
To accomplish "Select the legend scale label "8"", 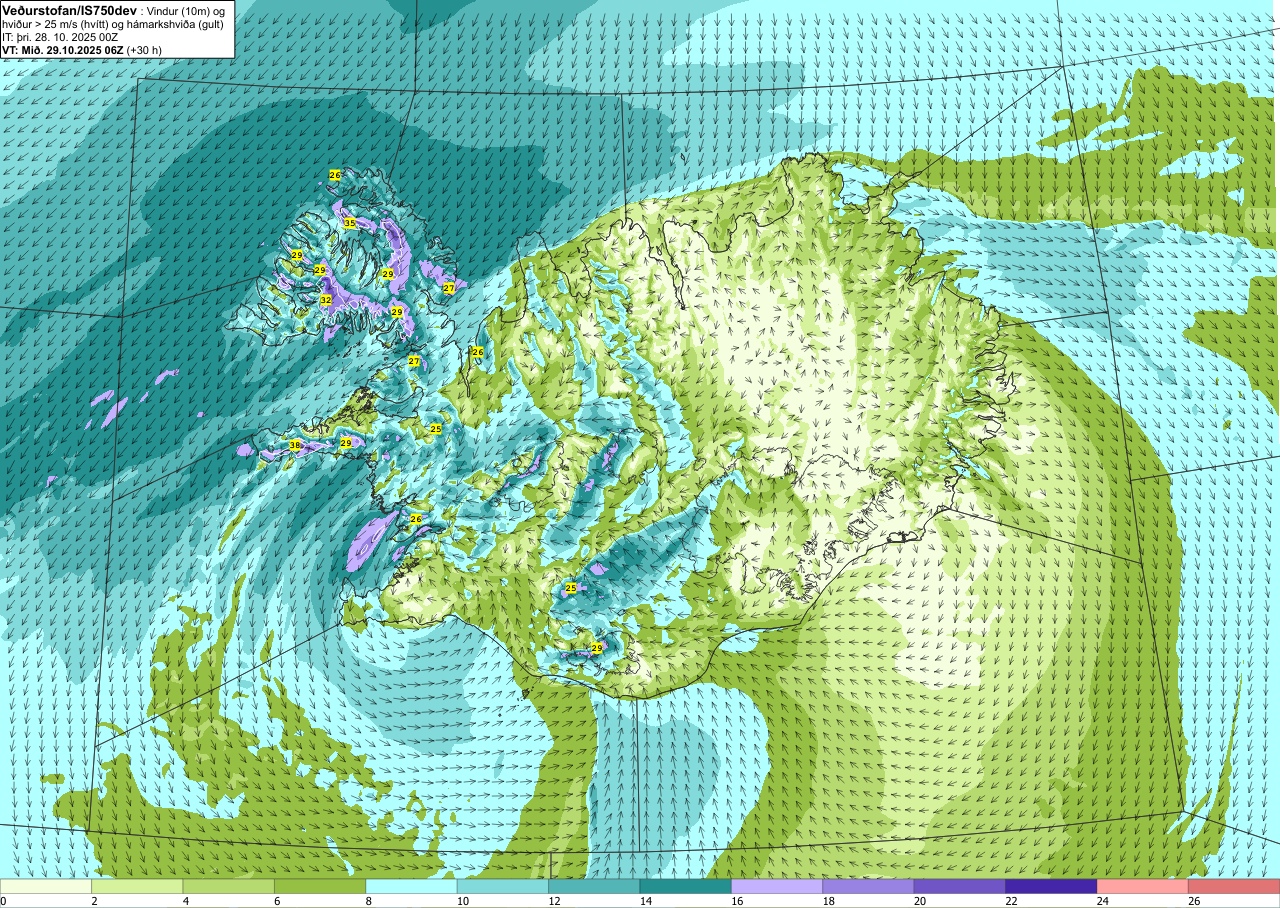I will pos(368,901).
